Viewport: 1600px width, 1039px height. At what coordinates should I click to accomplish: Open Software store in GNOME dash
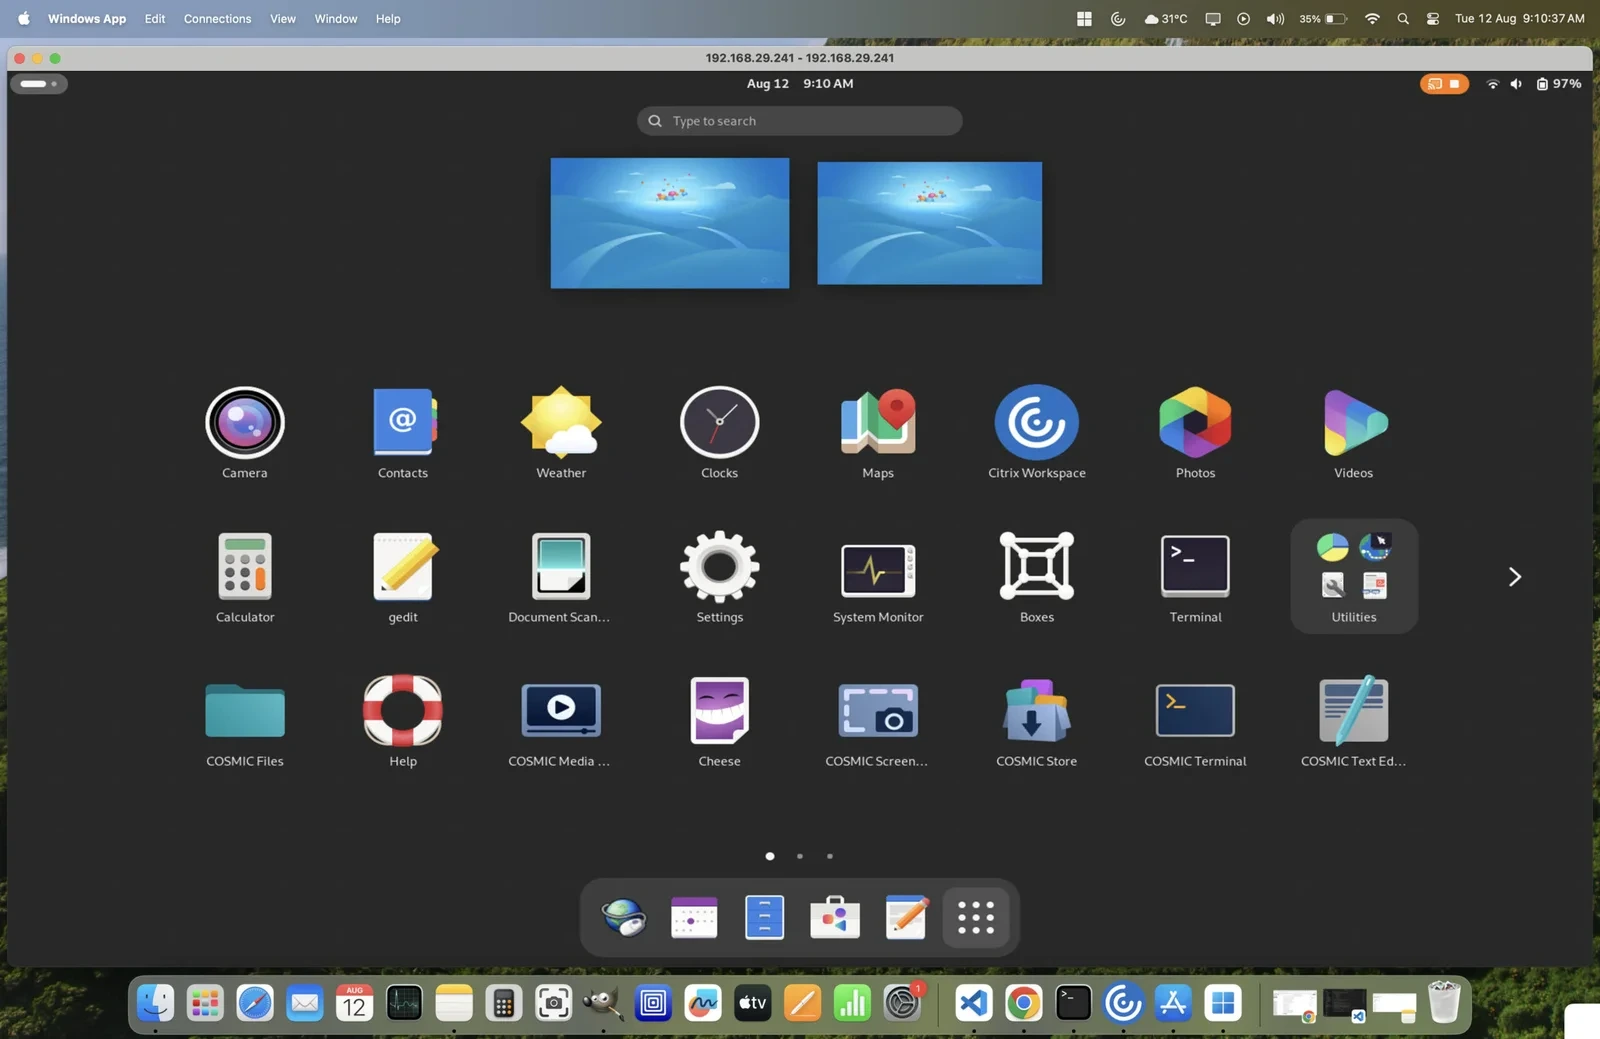point(835,917)
